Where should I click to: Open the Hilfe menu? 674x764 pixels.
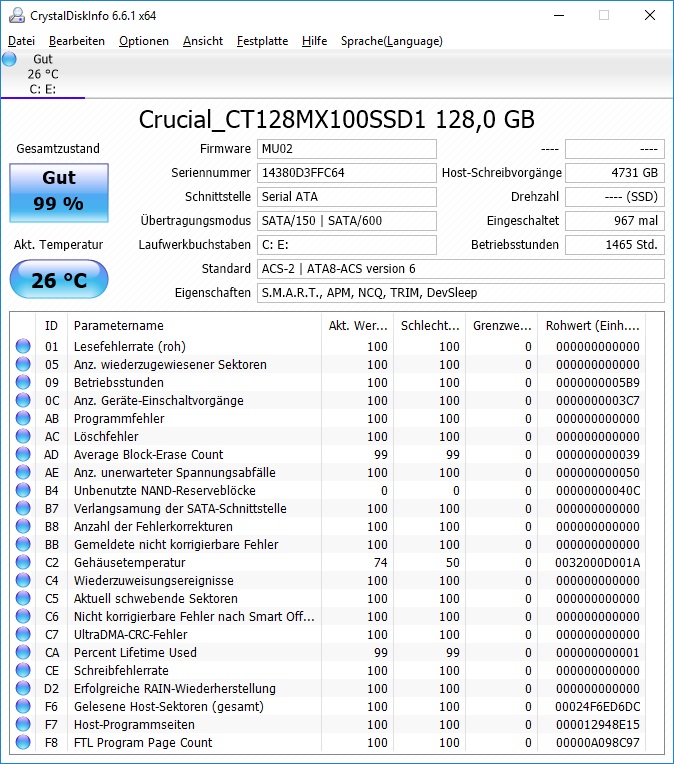[x=314, y=41]
